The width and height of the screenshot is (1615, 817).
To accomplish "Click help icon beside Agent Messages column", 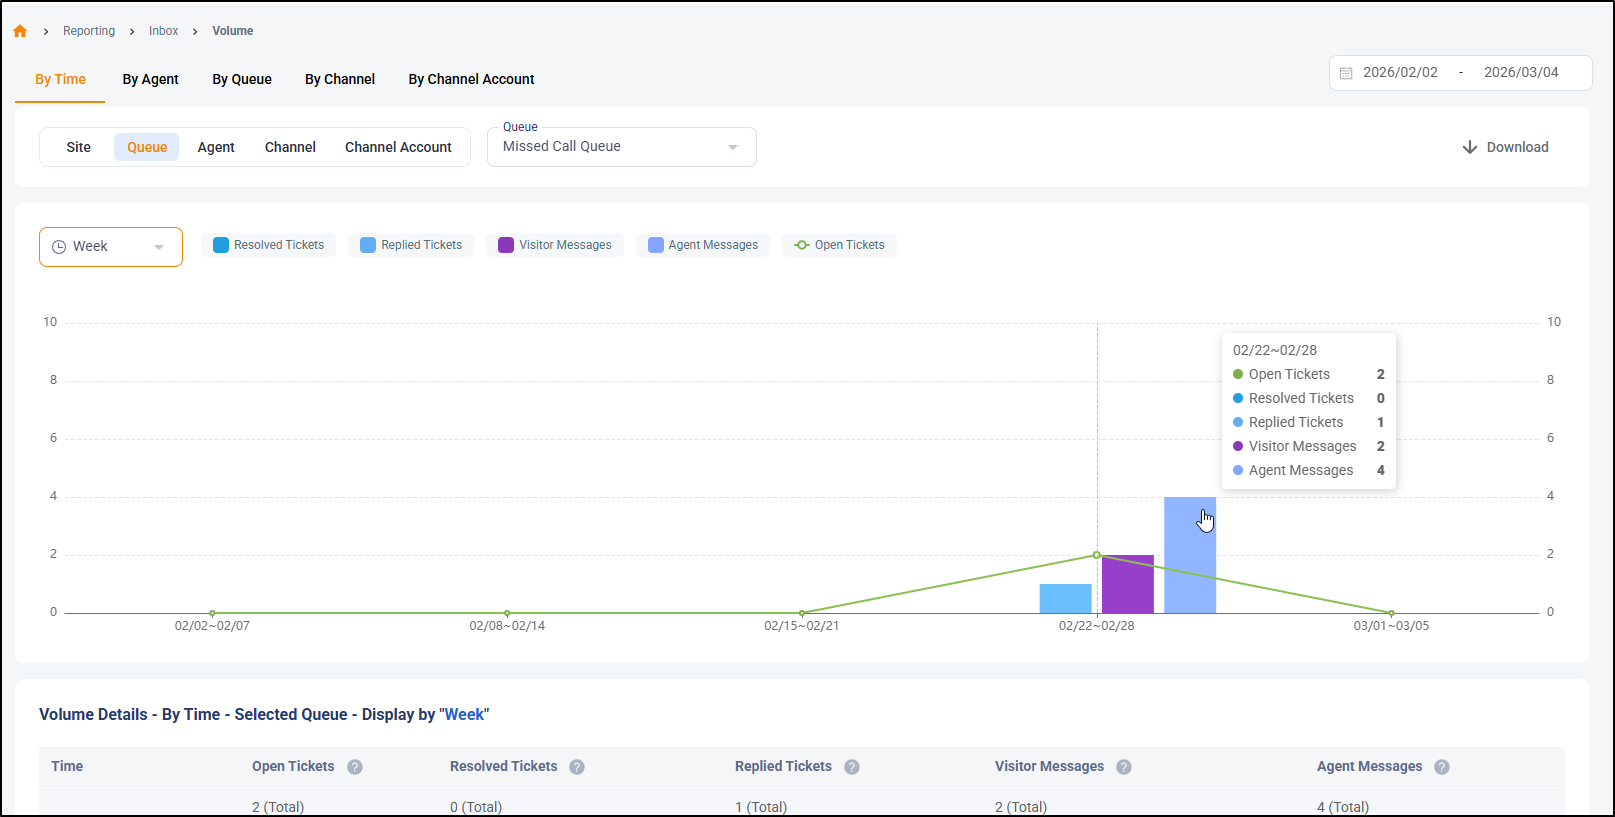I will point(1442,767).
